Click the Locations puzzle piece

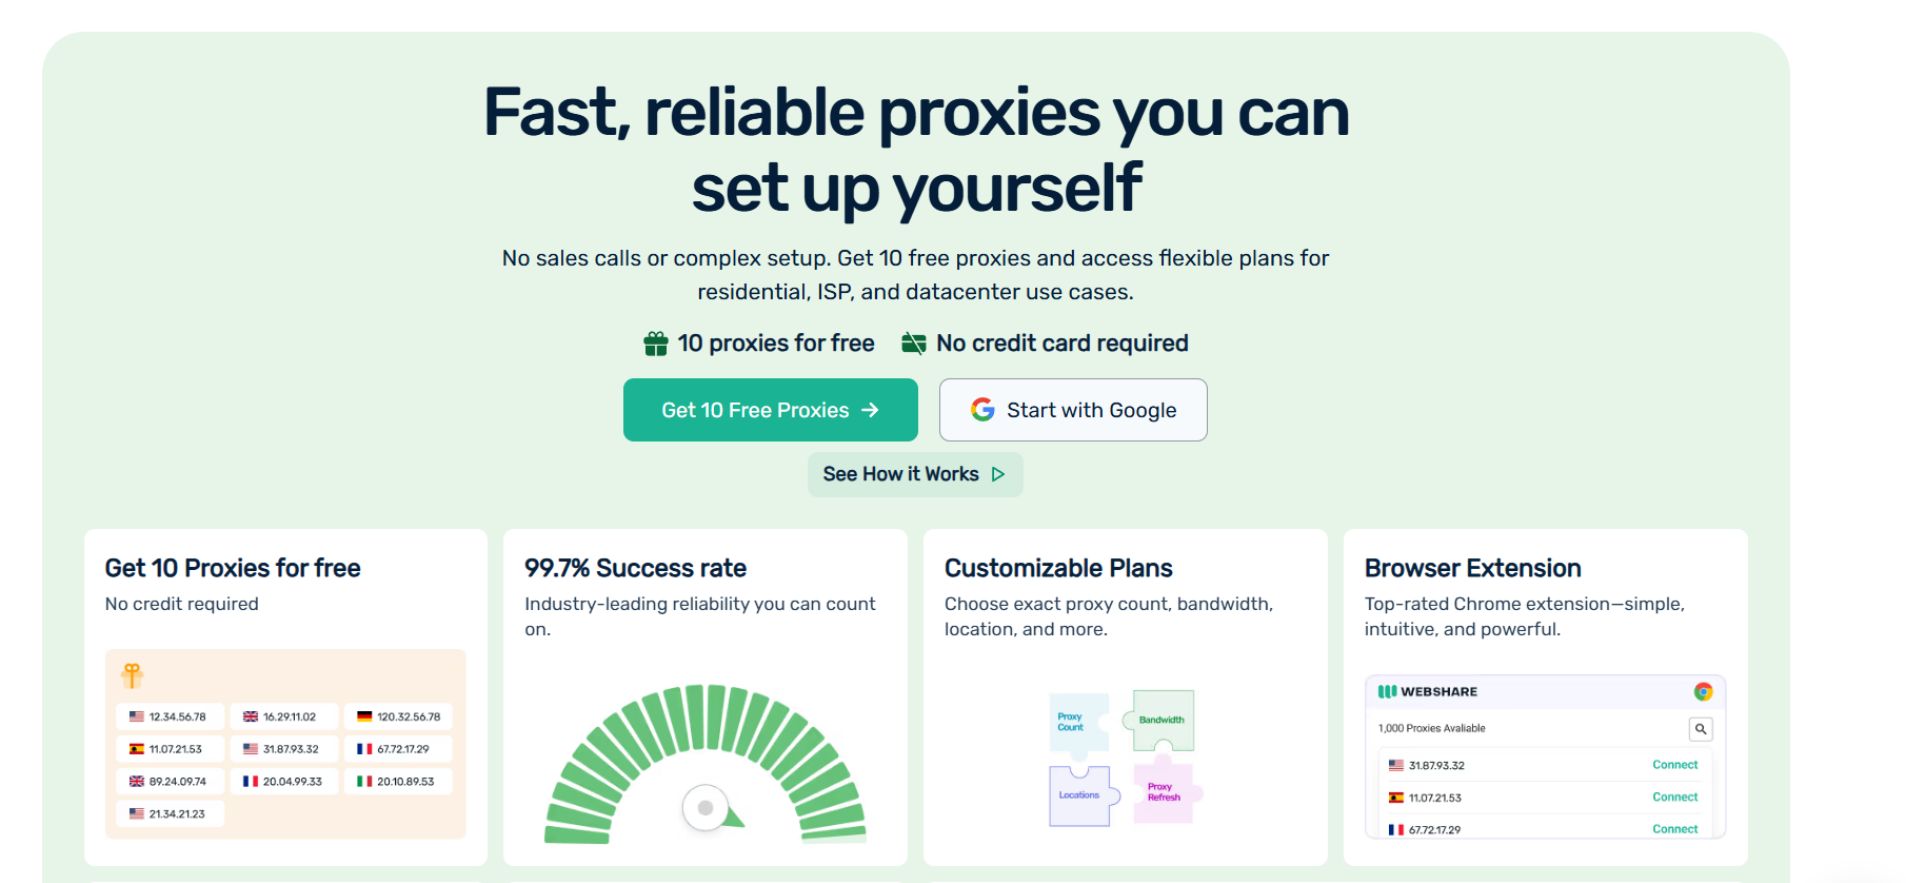click(1081, 796)
